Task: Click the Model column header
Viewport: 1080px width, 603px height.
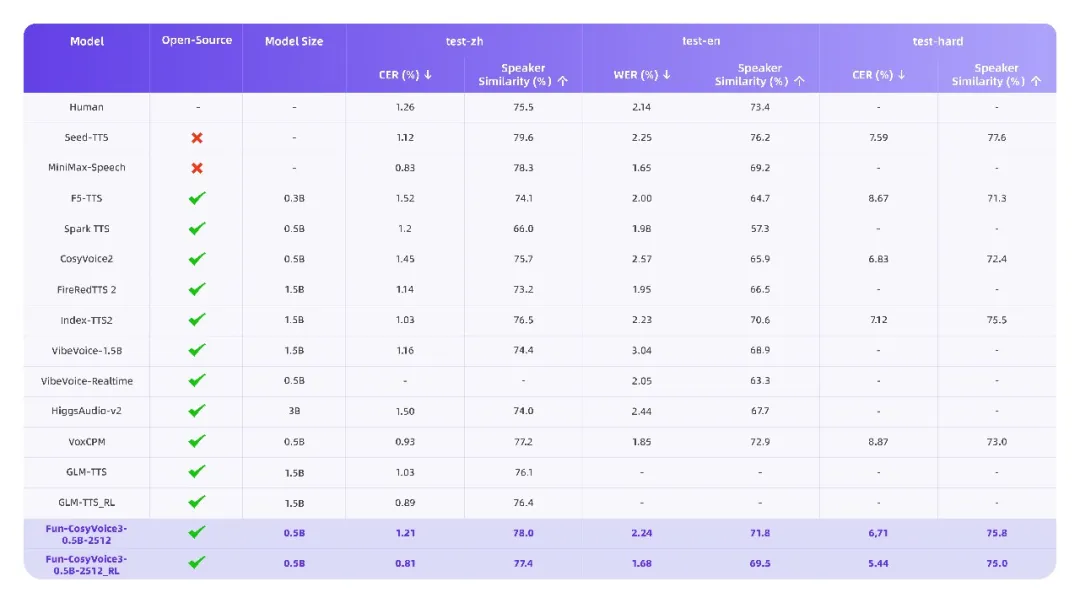Action: click(x=87, y=41)
